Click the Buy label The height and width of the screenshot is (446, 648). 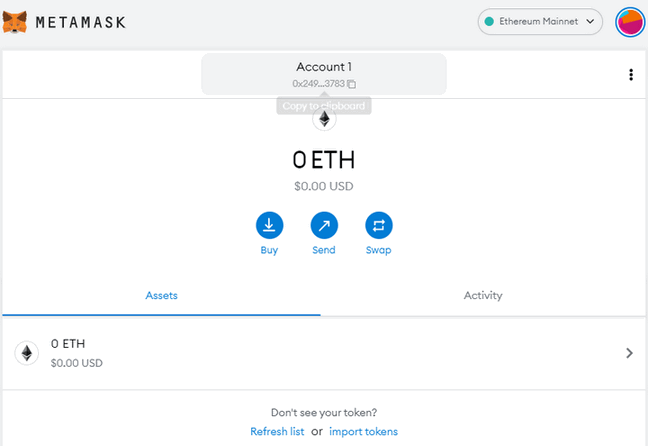point(269,250)
